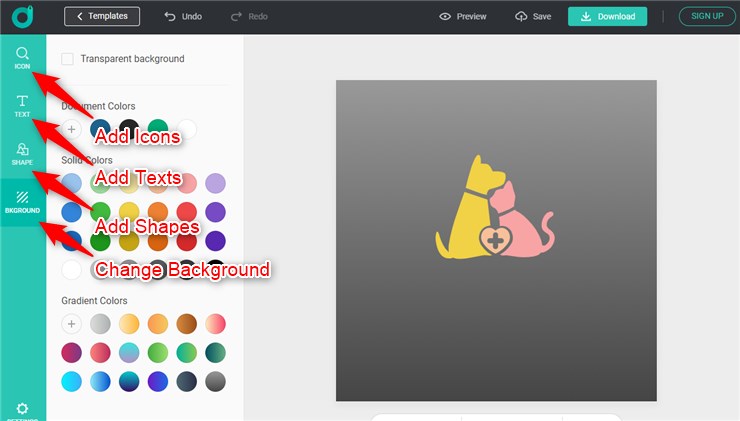Preview the logo design
Viewport: 740px width, 421px height.
[462, 16]
